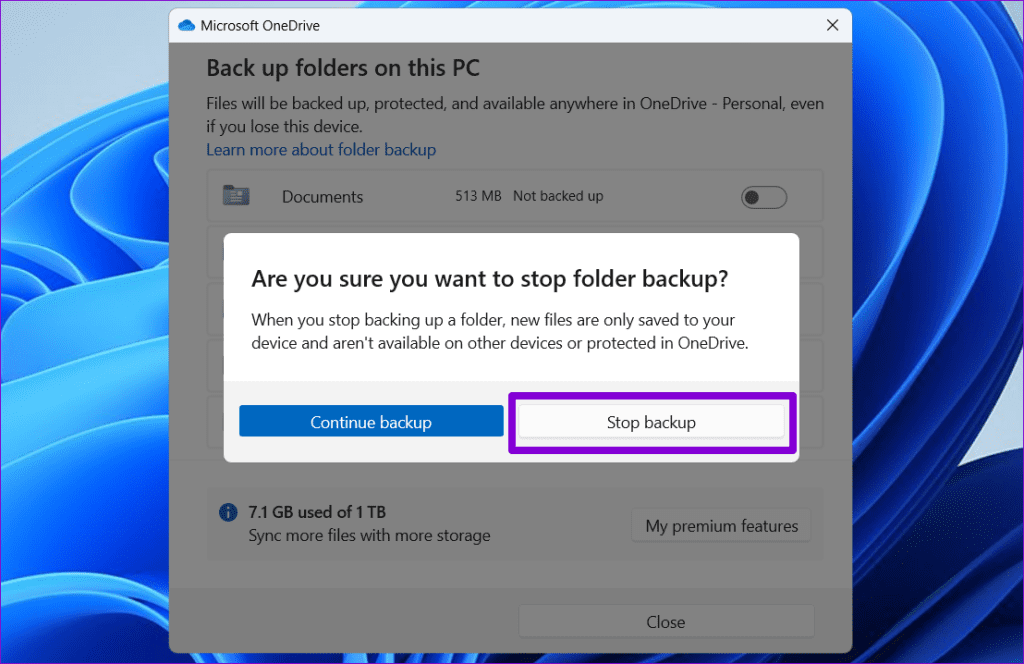Click the Back up folders on this PC heading

(x=343, y=67)
